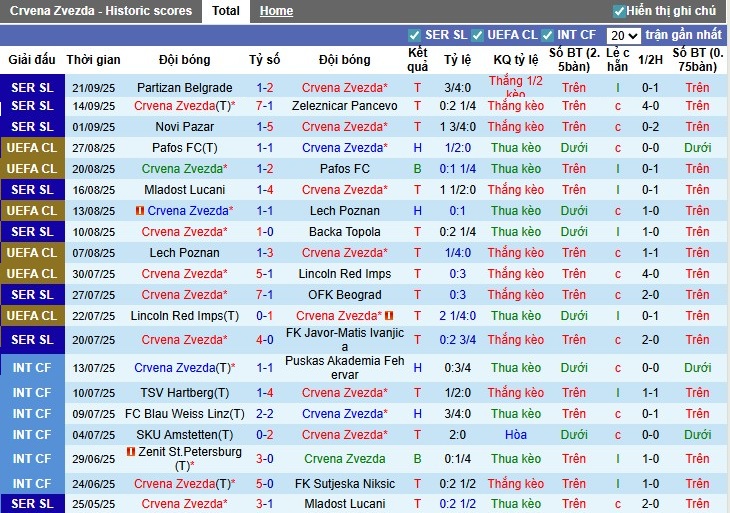Click red card icon in 13/08/25 row
Screen dimensions: 730x513
point(140,211)
